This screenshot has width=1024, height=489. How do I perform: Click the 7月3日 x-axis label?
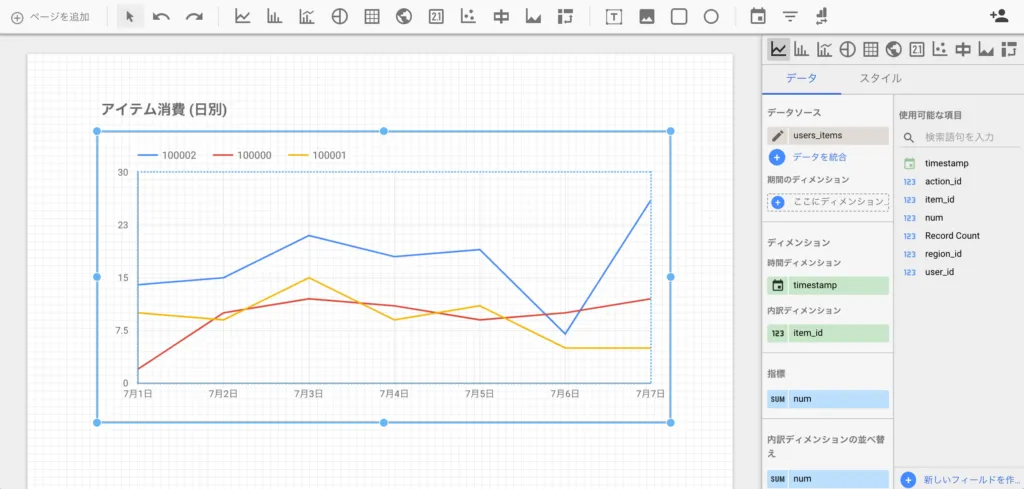(x=308, y=394)
